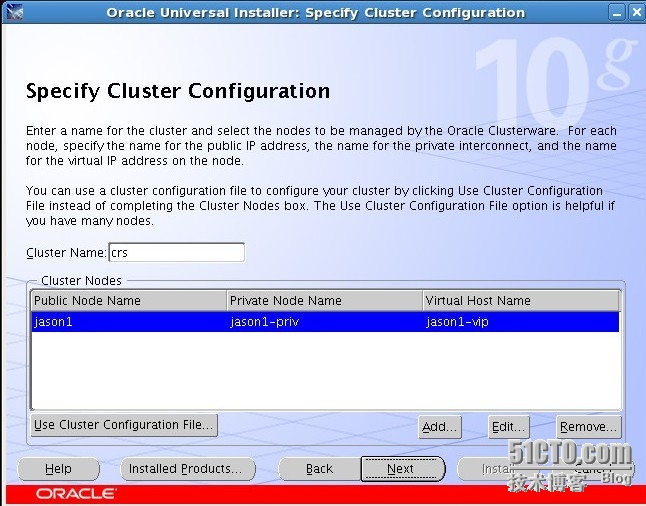Select the jason1-vip virtual host cell

point(521,321)
